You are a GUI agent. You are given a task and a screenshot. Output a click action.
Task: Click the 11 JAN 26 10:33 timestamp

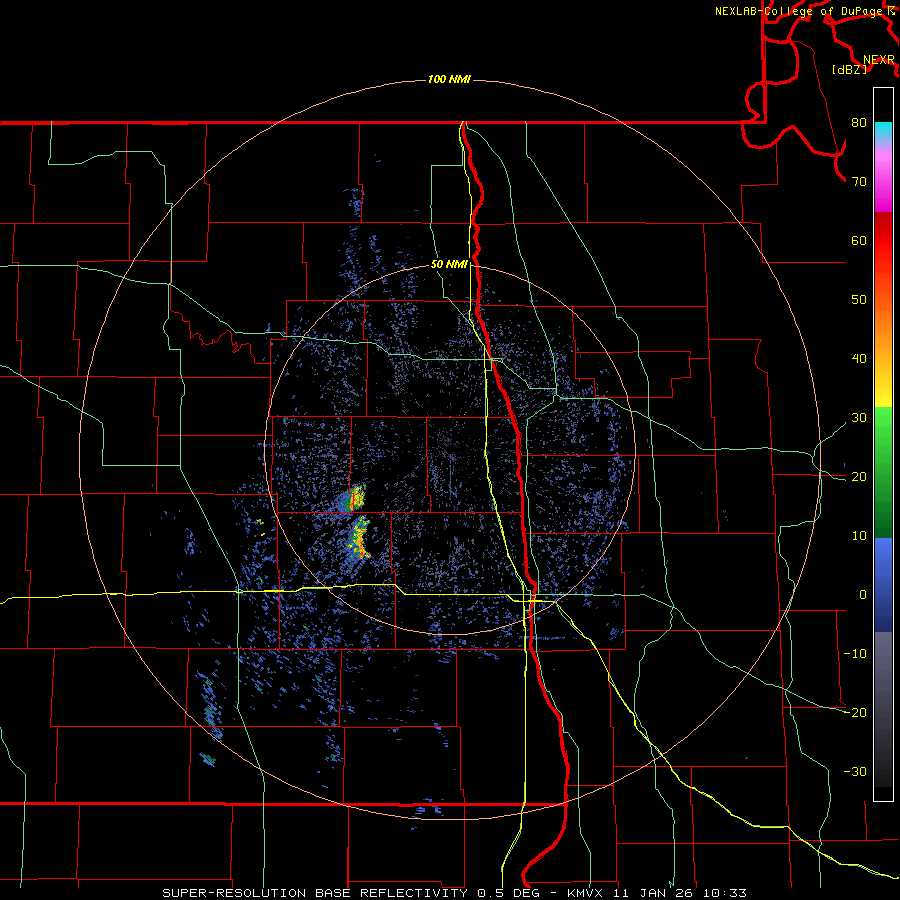coord(680,893)
